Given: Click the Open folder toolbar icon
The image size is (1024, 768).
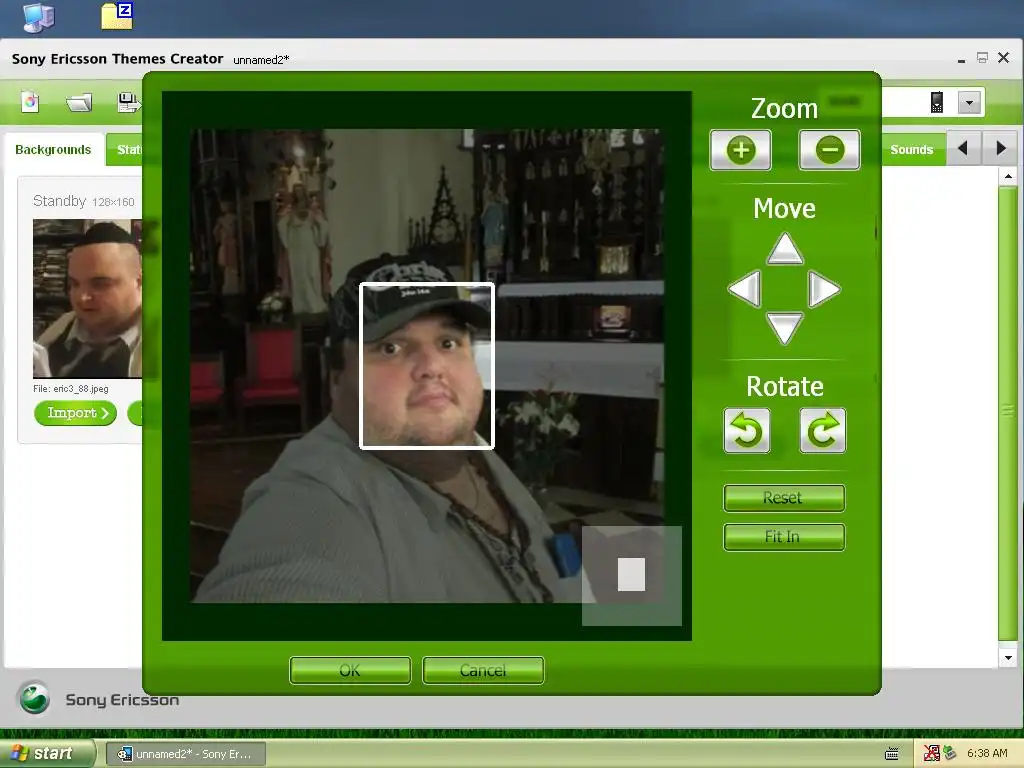Looking at the screenshot, I should [x=79, y=103].
